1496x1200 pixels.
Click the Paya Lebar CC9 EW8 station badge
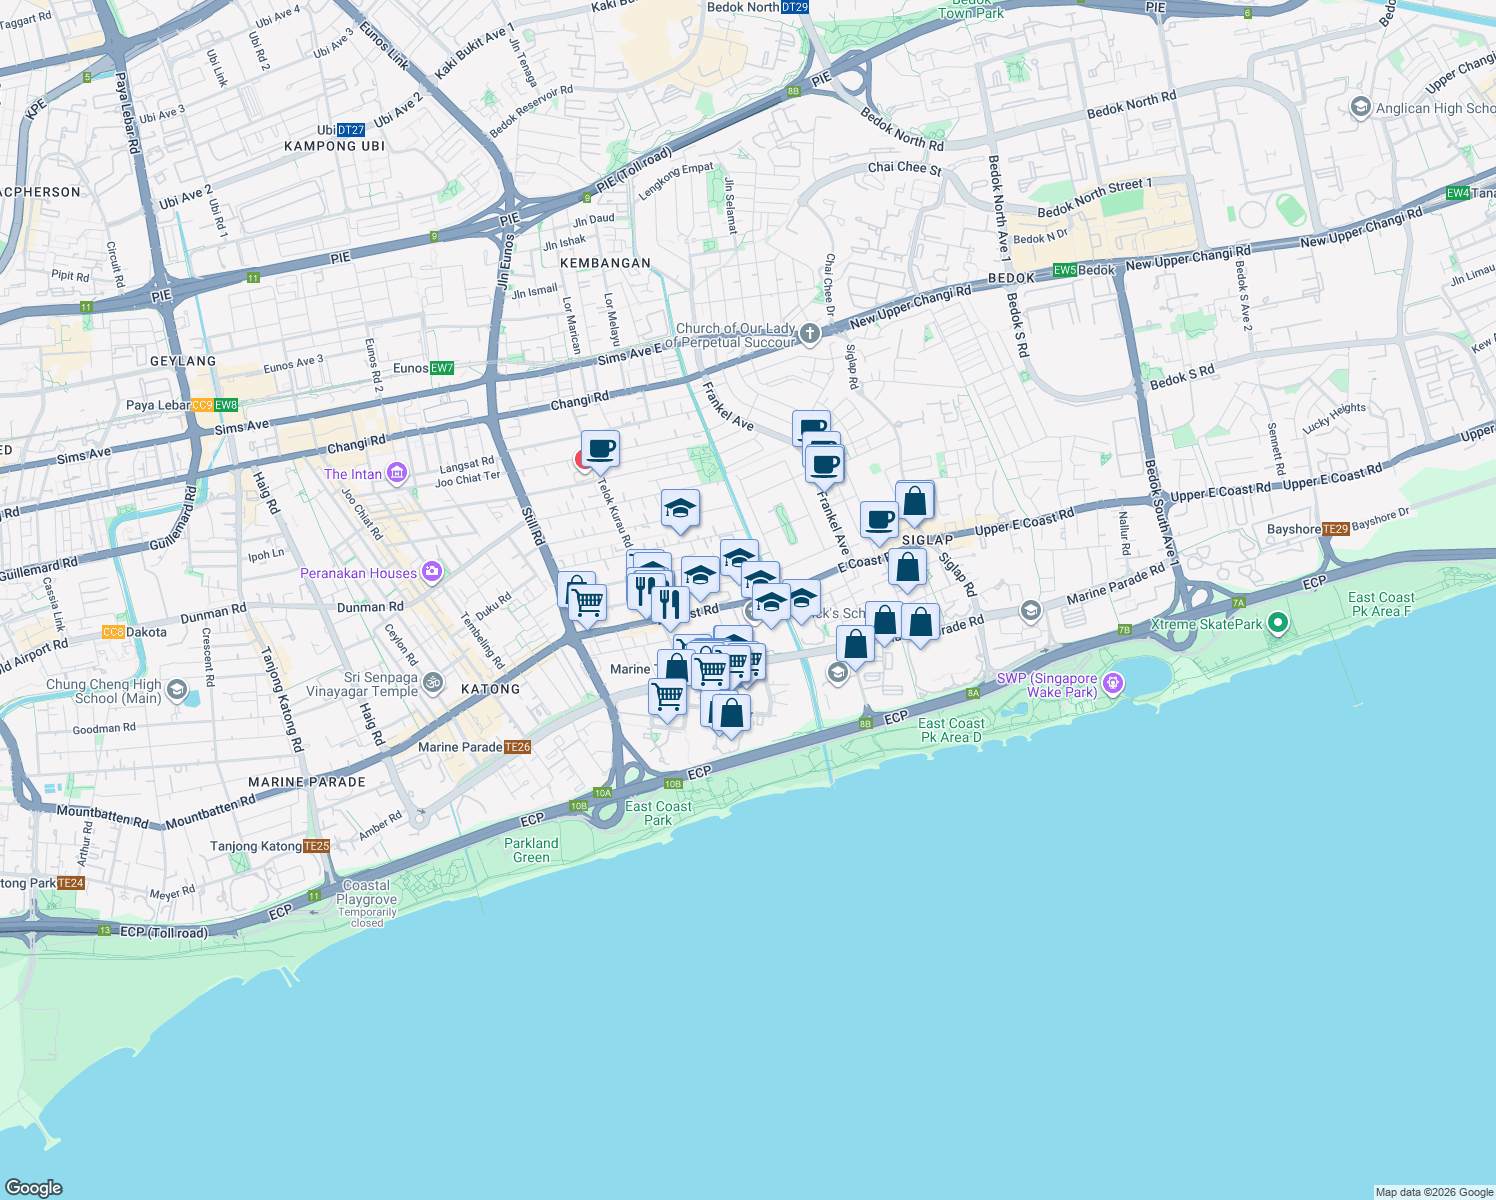point(215,405)
